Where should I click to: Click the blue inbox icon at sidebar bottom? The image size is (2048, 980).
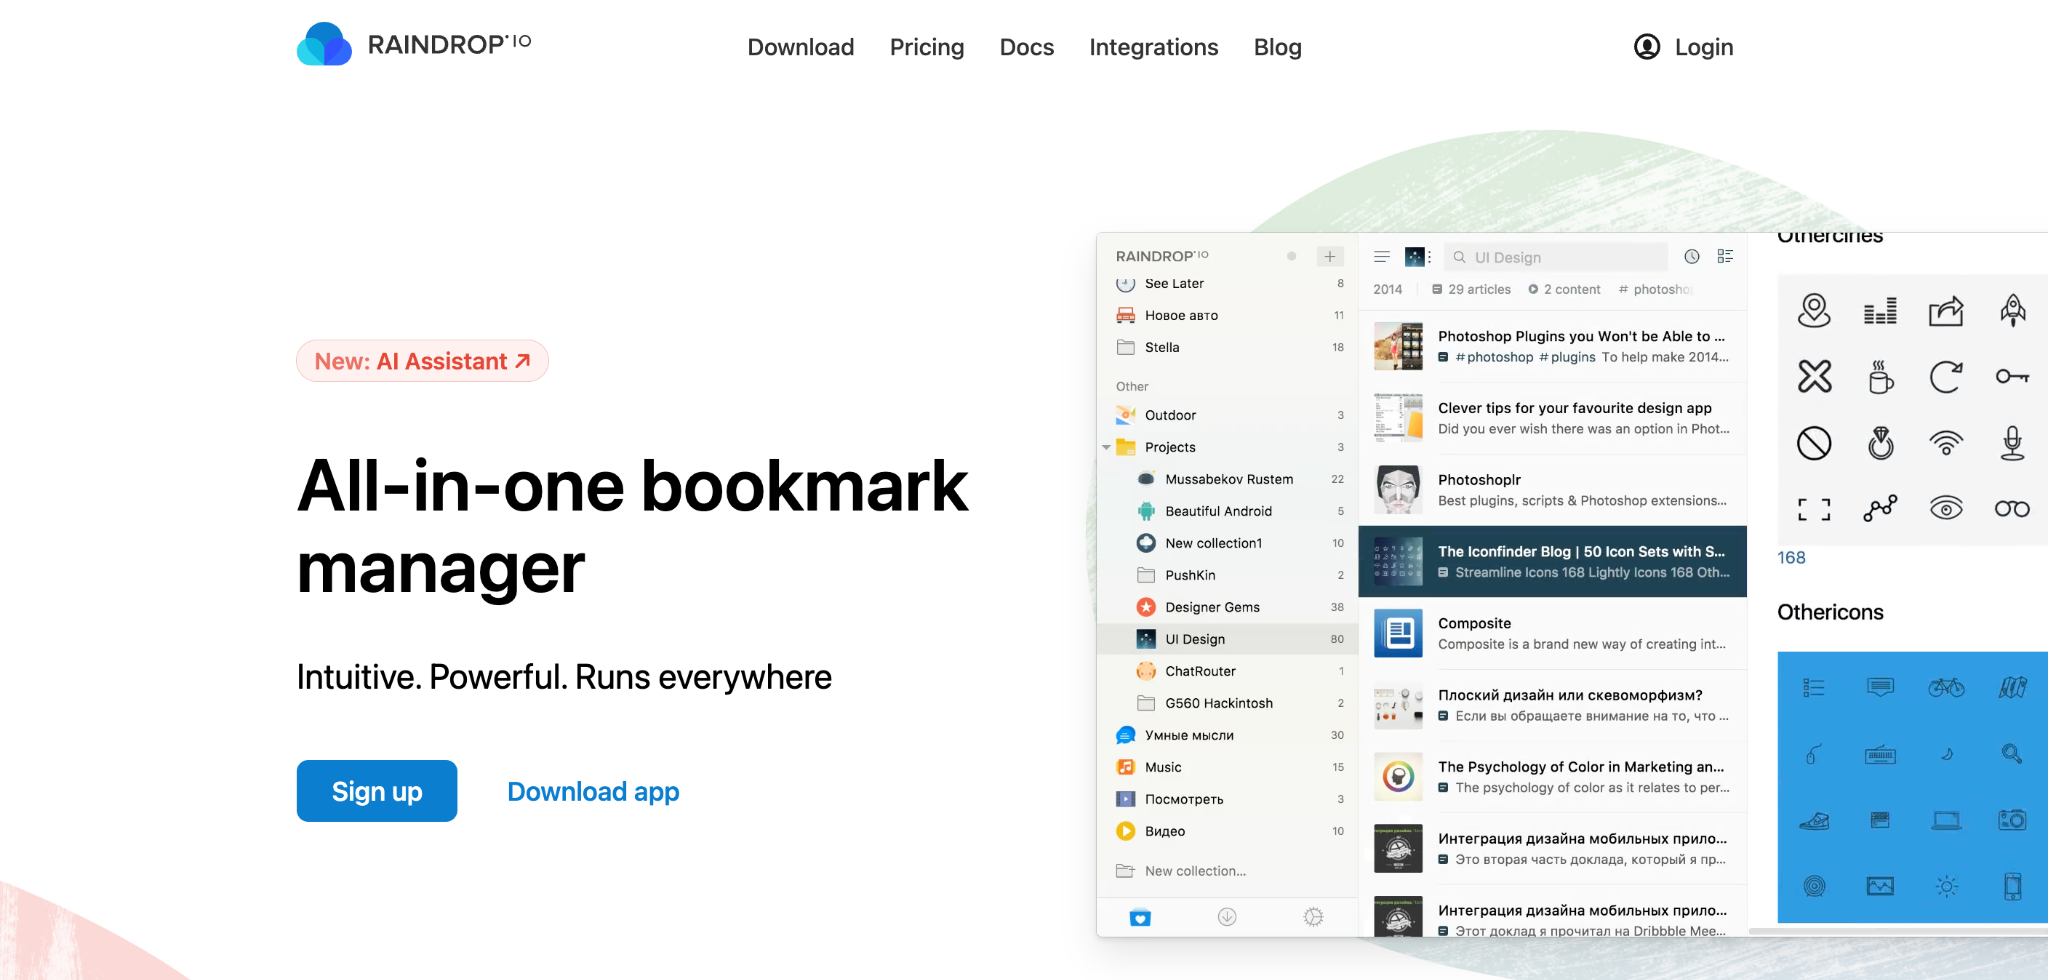point(1140,917)
